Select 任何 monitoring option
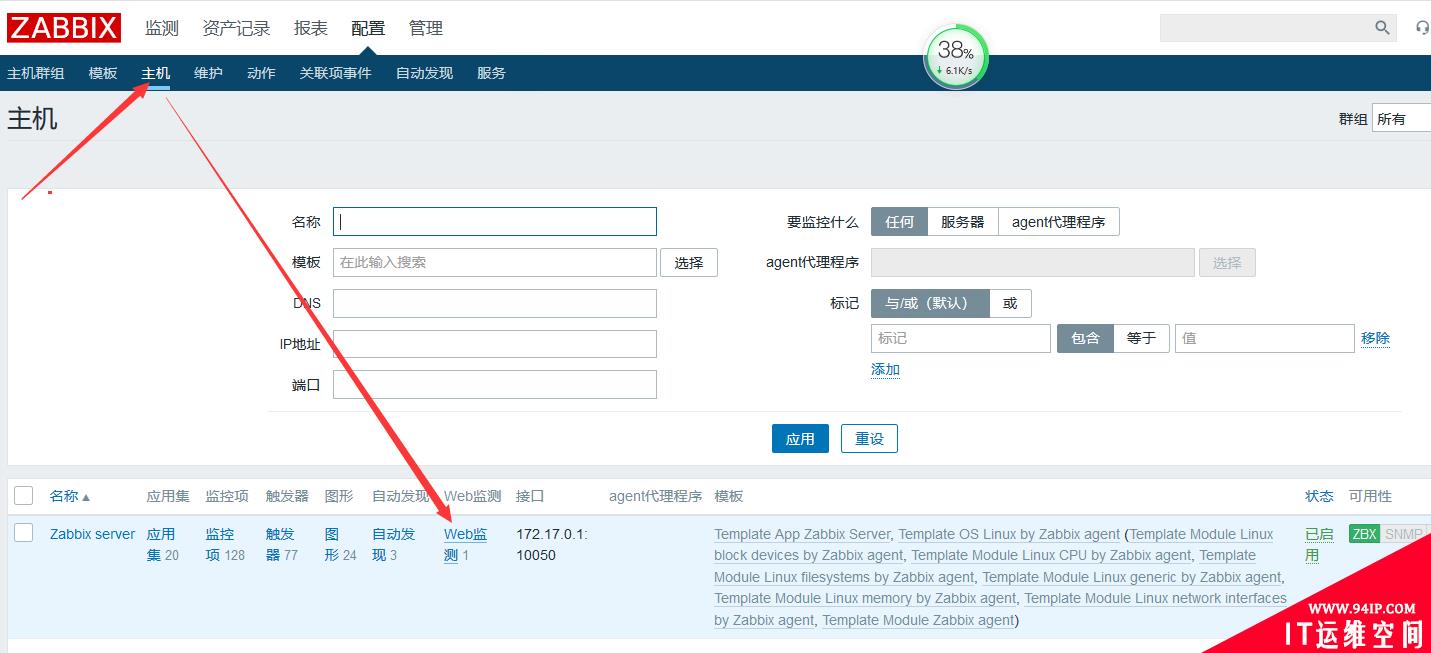 pyautogui.click(x=900, y=222)
